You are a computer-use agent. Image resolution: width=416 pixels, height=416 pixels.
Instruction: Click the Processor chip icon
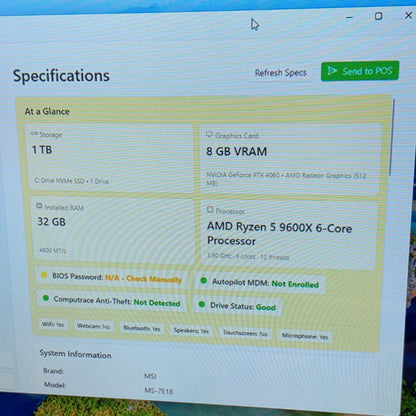tap(210, 209)
